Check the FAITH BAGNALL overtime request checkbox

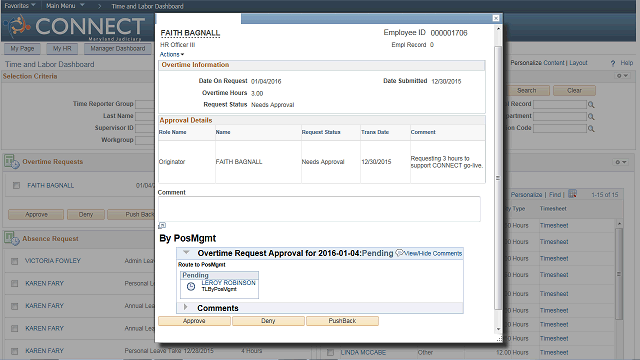point(16,186)
